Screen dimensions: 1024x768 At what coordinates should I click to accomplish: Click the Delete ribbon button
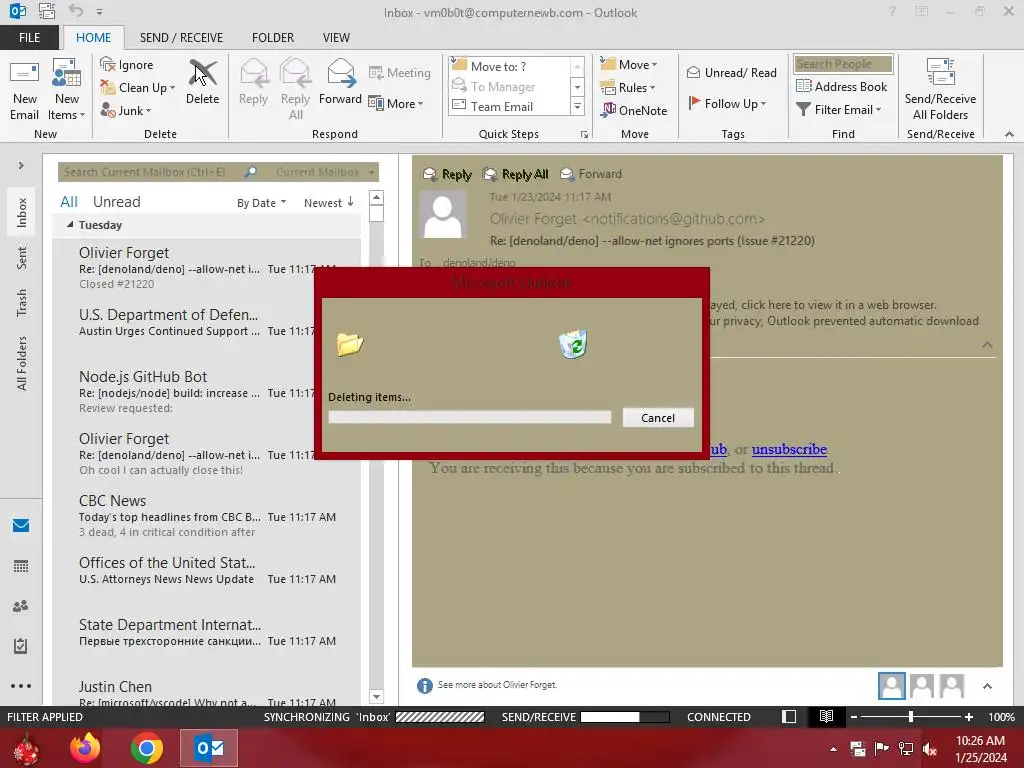202,82
